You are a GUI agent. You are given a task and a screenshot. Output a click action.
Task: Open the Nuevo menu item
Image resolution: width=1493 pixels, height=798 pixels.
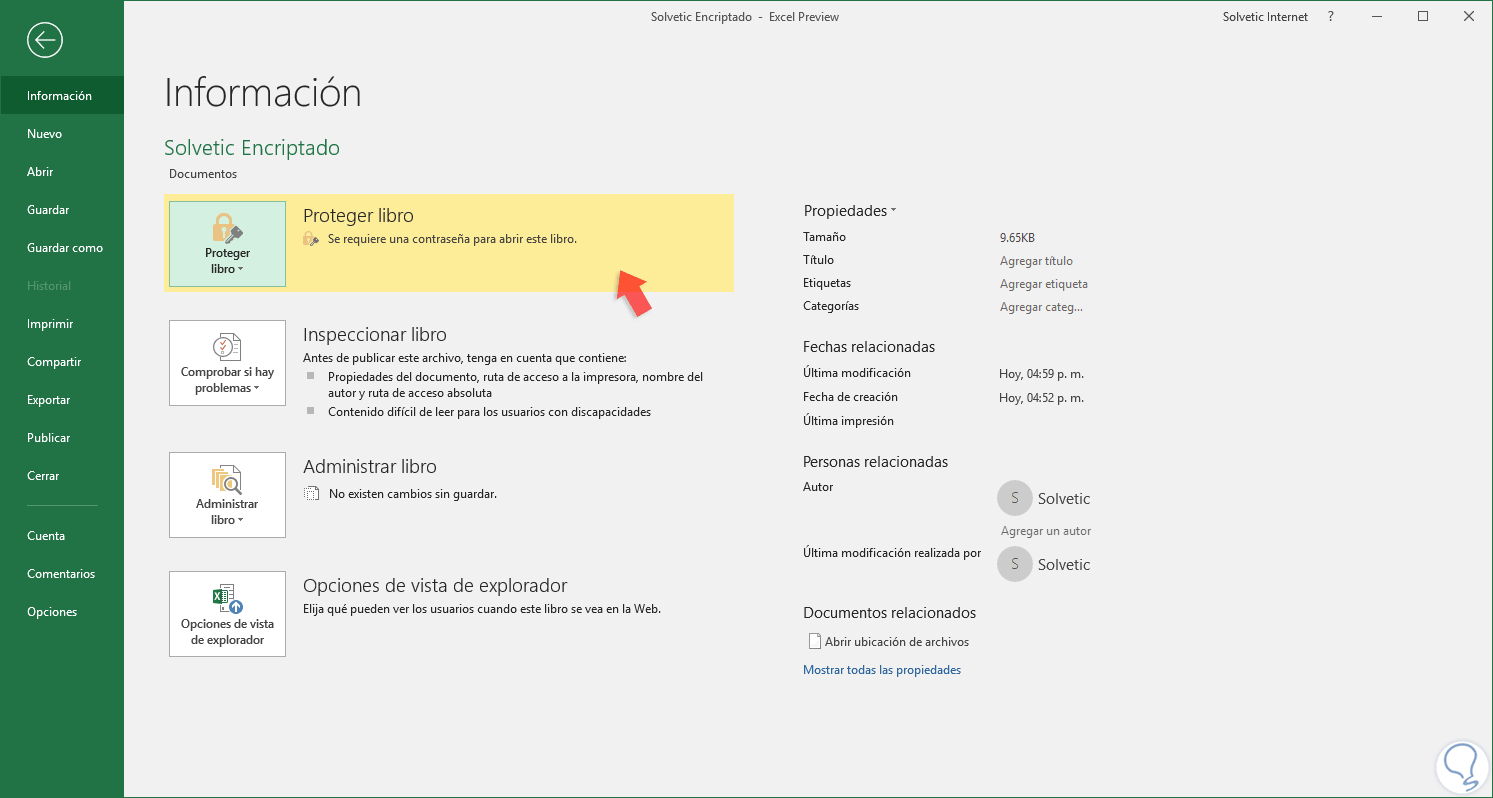pyautogui.click(x=62, y=134)
